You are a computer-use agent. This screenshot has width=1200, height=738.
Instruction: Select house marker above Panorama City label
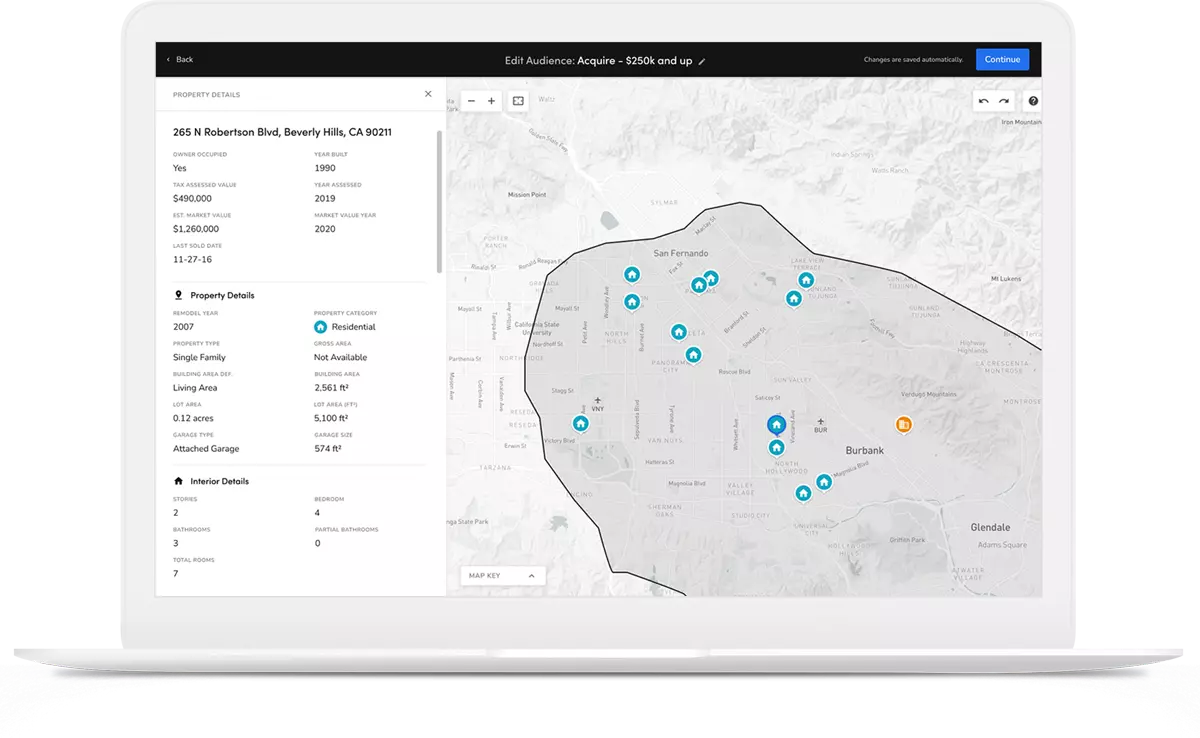point(693,354)
